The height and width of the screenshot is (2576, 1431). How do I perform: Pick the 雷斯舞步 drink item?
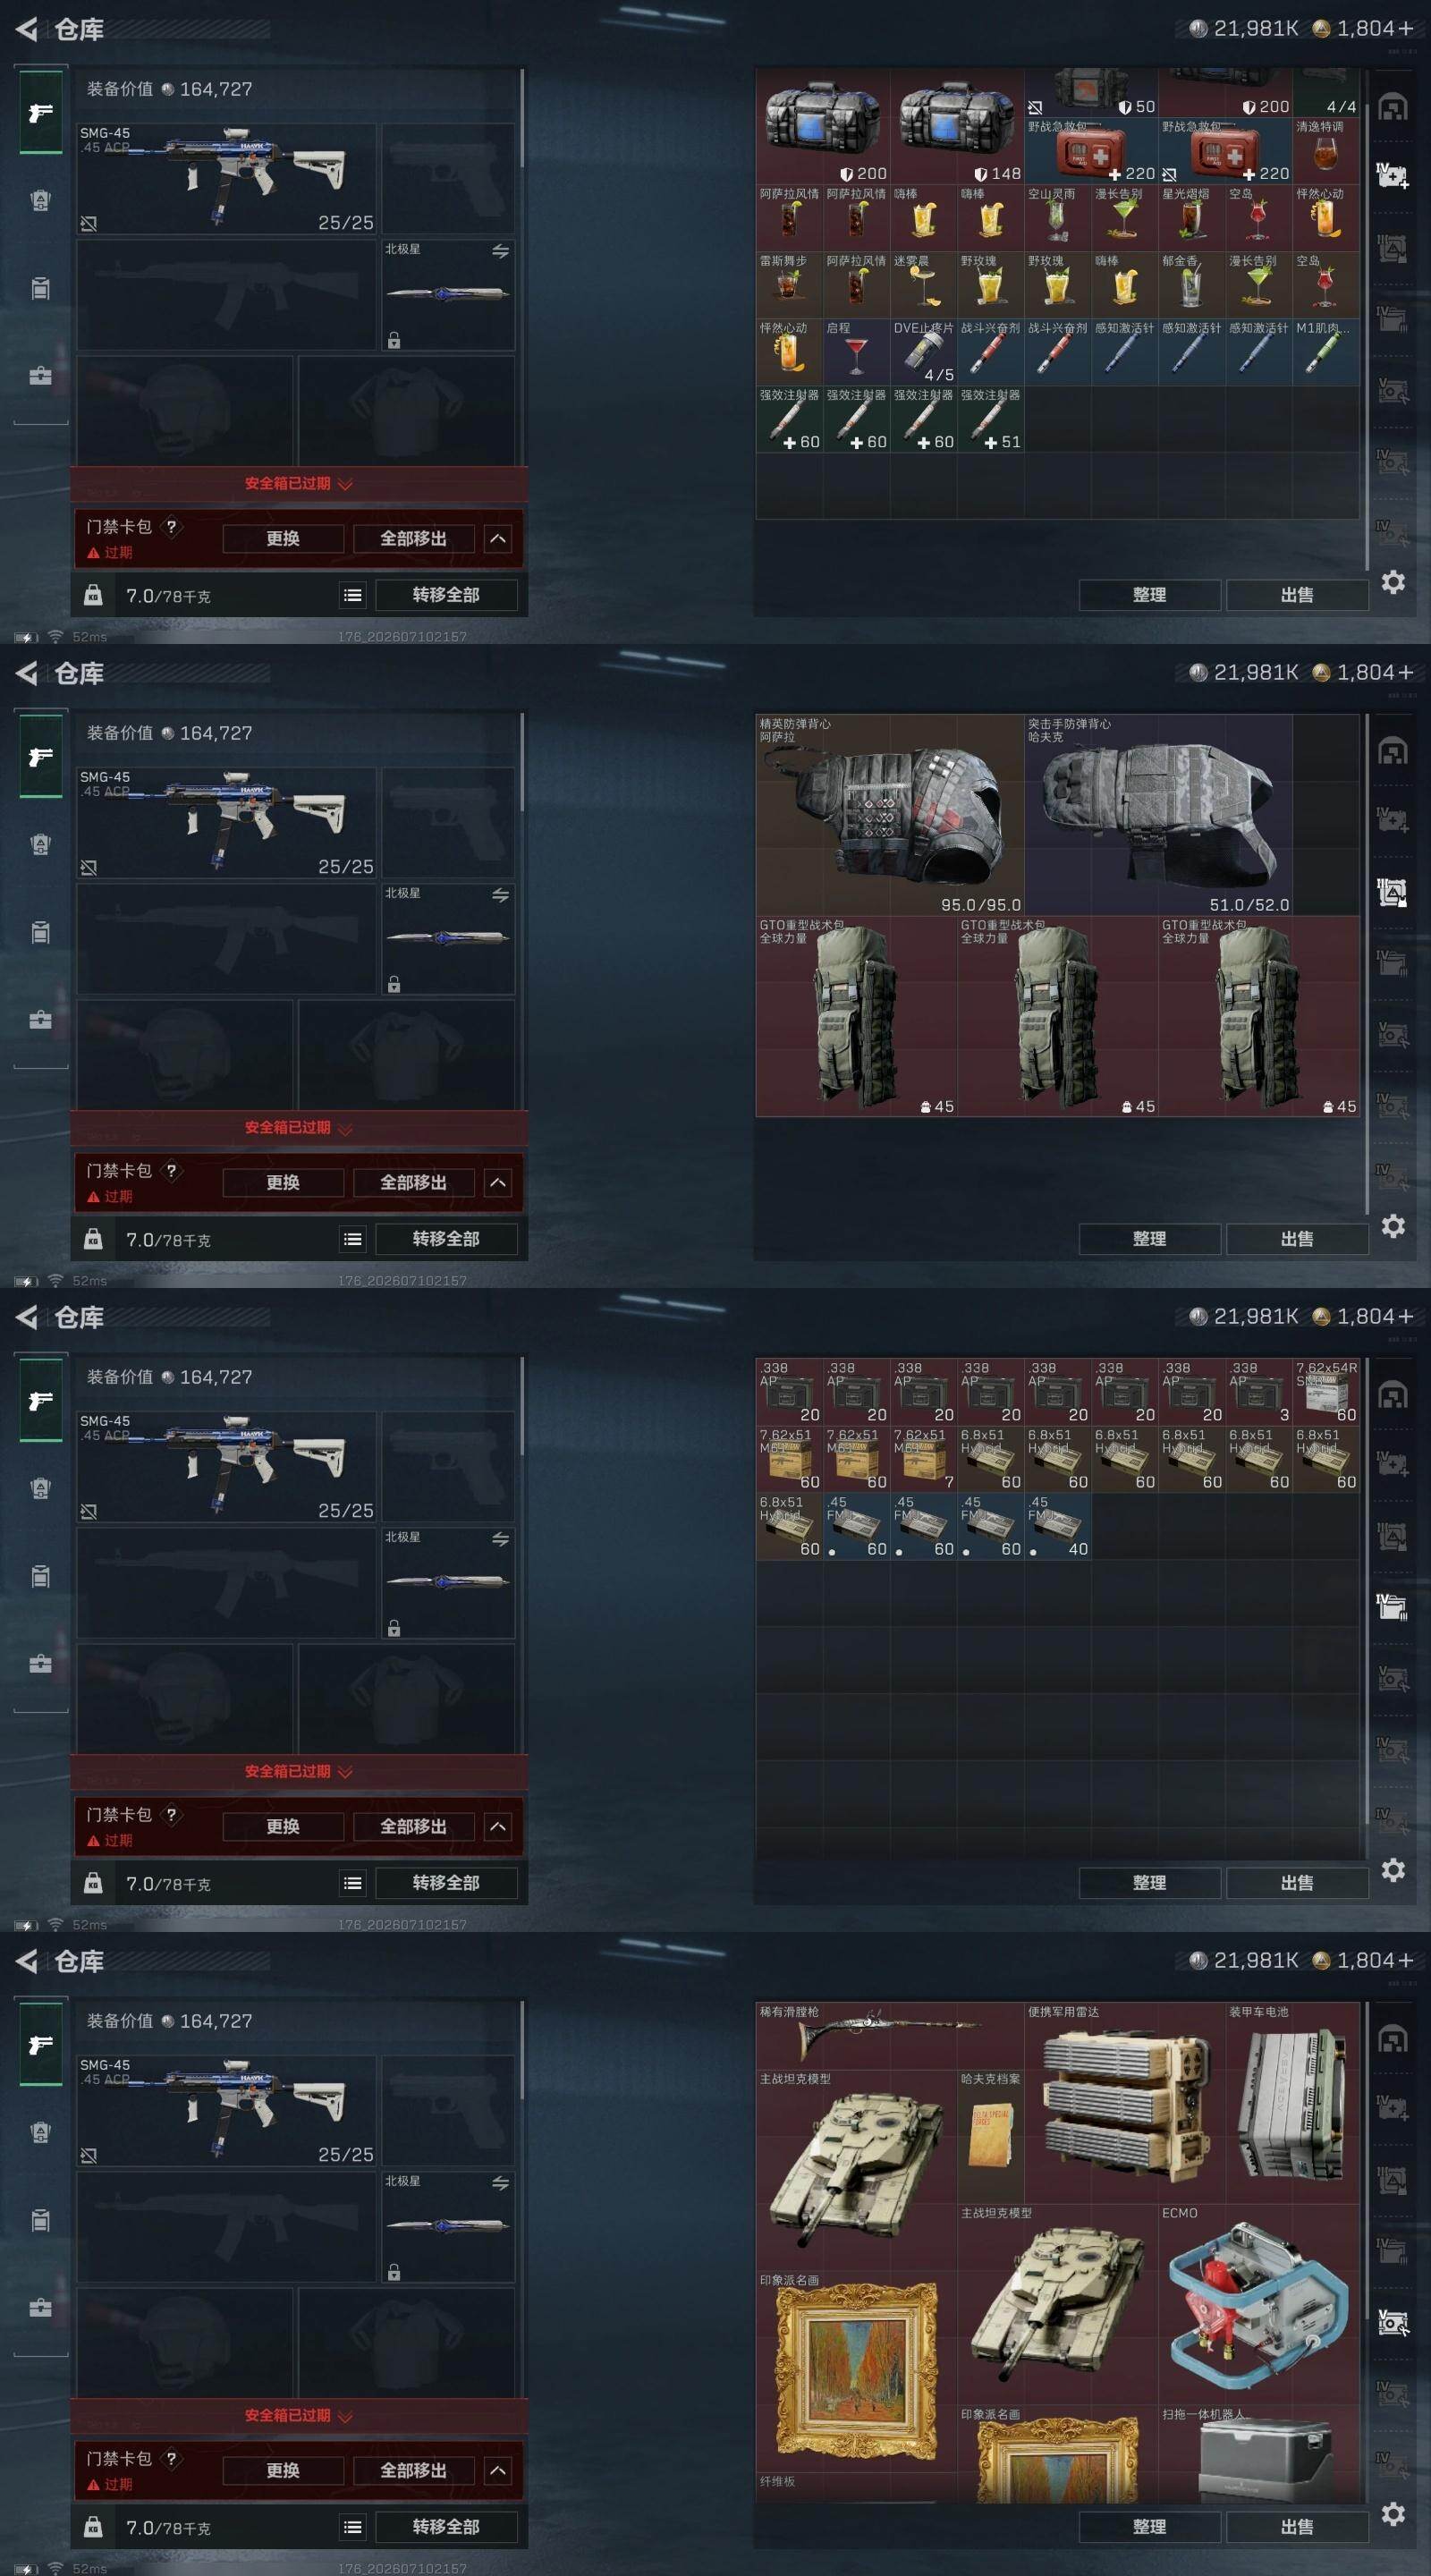pyautogui.click(x=789, y=285)
